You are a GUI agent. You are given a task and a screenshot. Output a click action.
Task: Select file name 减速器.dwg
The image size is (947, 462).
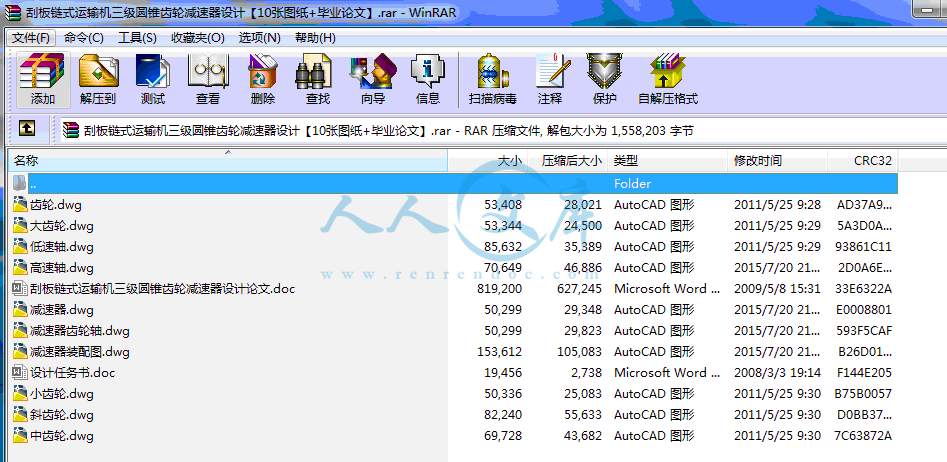(x=62, y=310)
